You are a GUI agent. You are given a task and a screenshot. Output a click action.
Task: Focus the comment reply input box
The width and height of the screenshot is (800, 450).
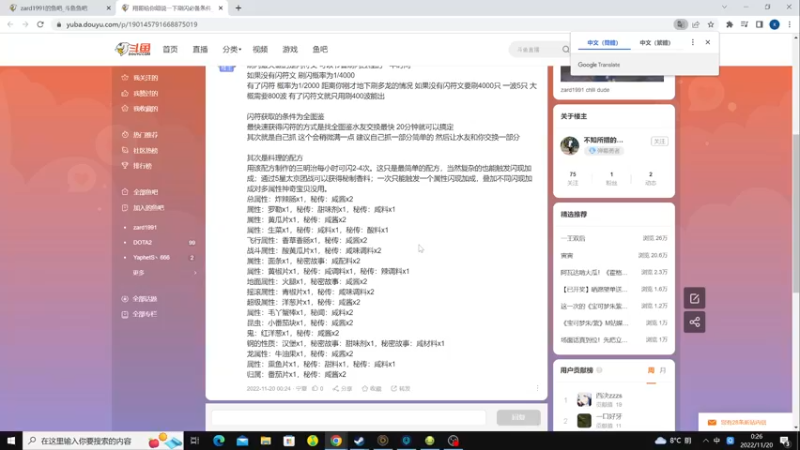[349, 417]
